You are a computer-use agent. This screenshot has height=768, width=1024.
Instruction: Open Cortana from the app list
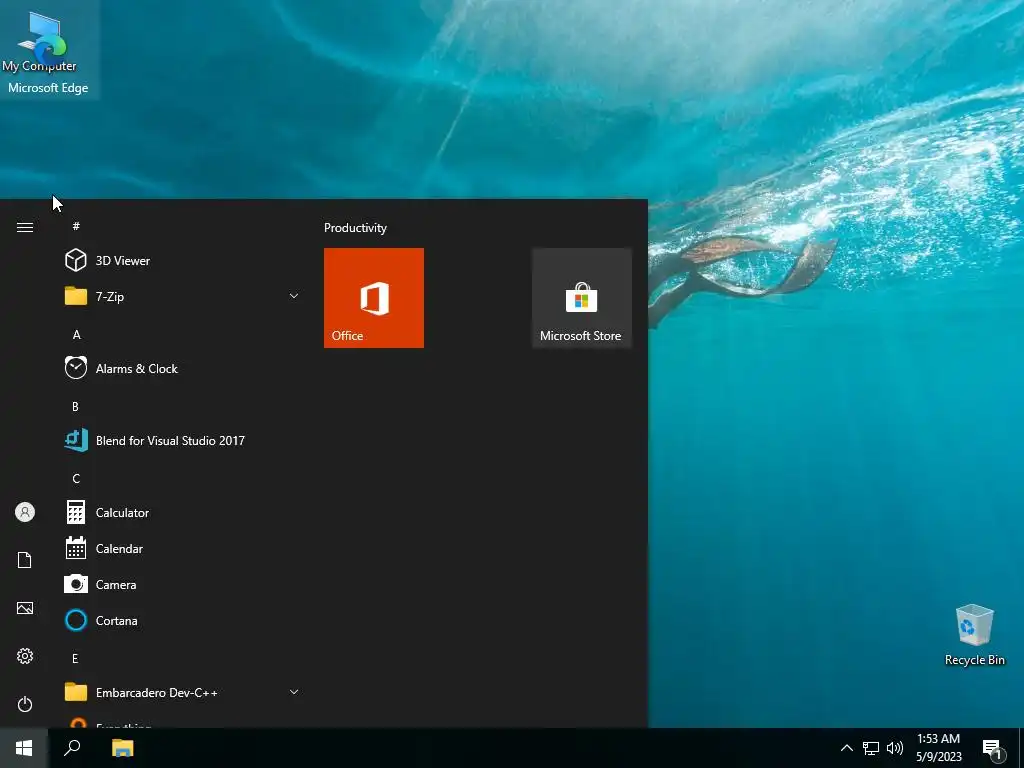(181, 620)
